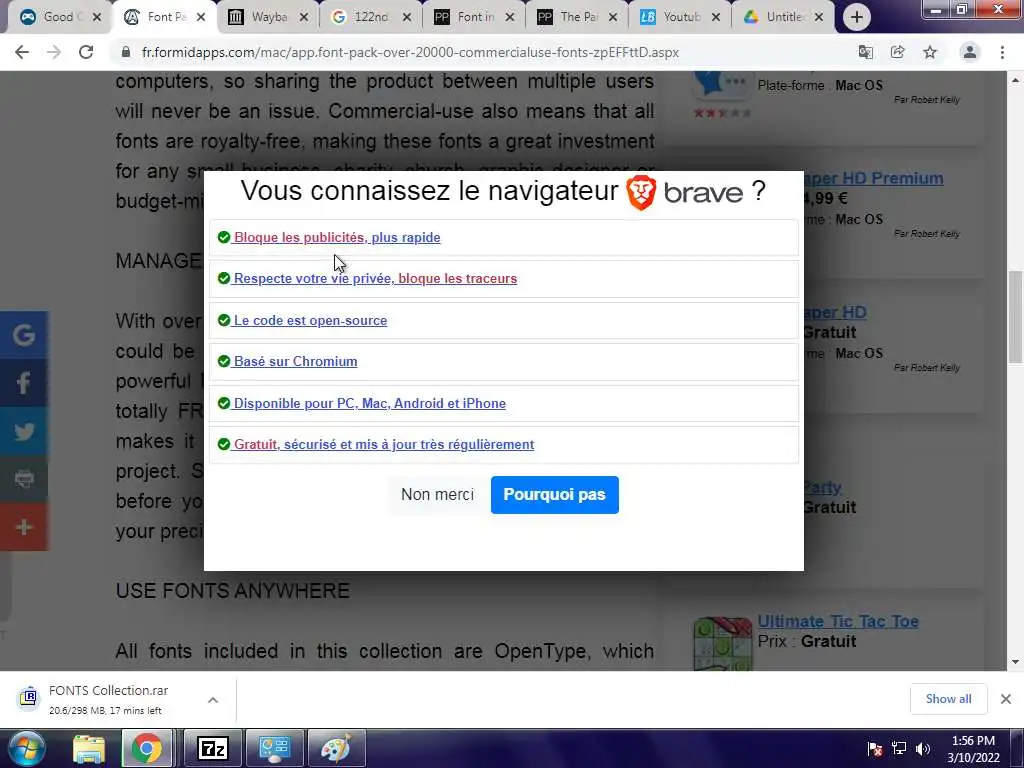The width and height of the screenshot is (1024, 768).
Task: Open Chrome's three-dot menu
Action: pyautogui.click(x=1002, y=52)
